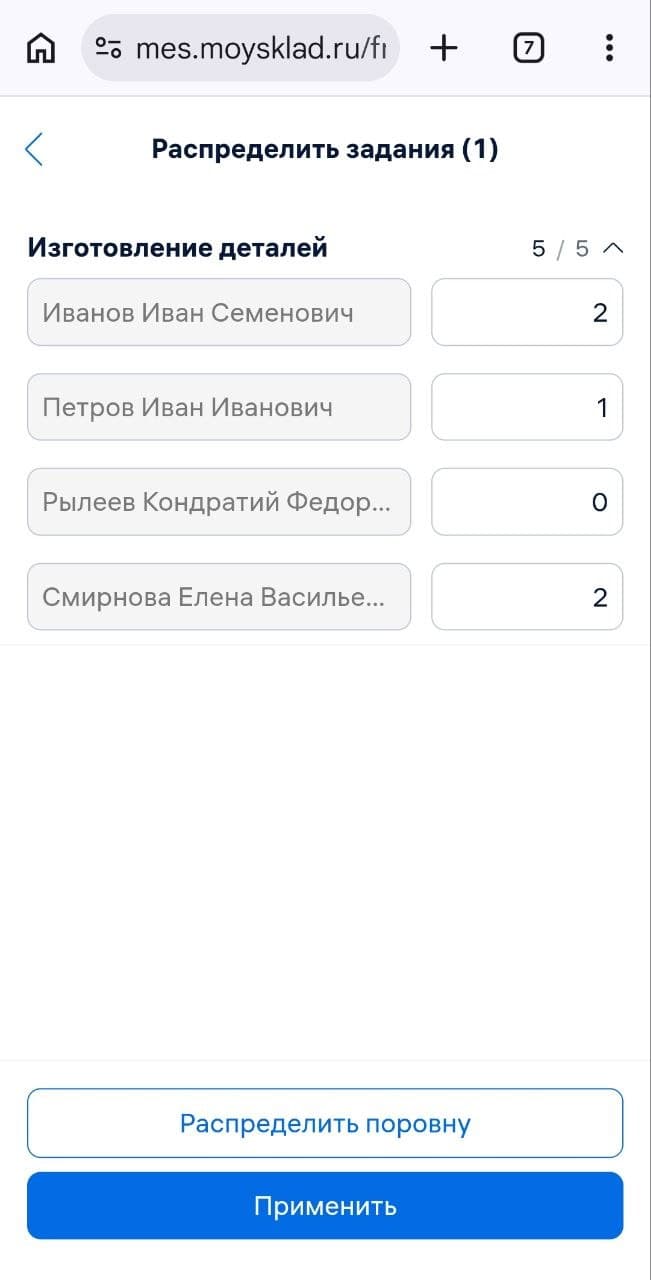
Task: Collapse the Изготовление деталей task section
Action: (614, 247)
